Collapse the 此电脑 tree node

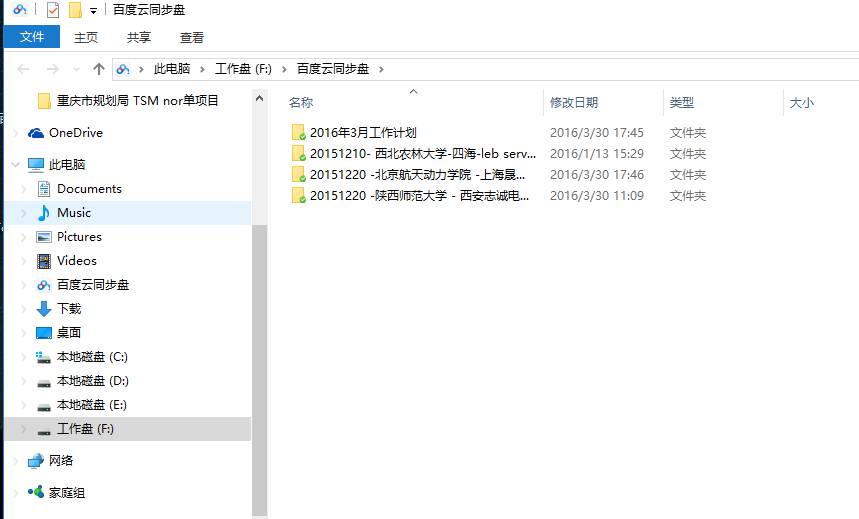click(x=16, y=164)
